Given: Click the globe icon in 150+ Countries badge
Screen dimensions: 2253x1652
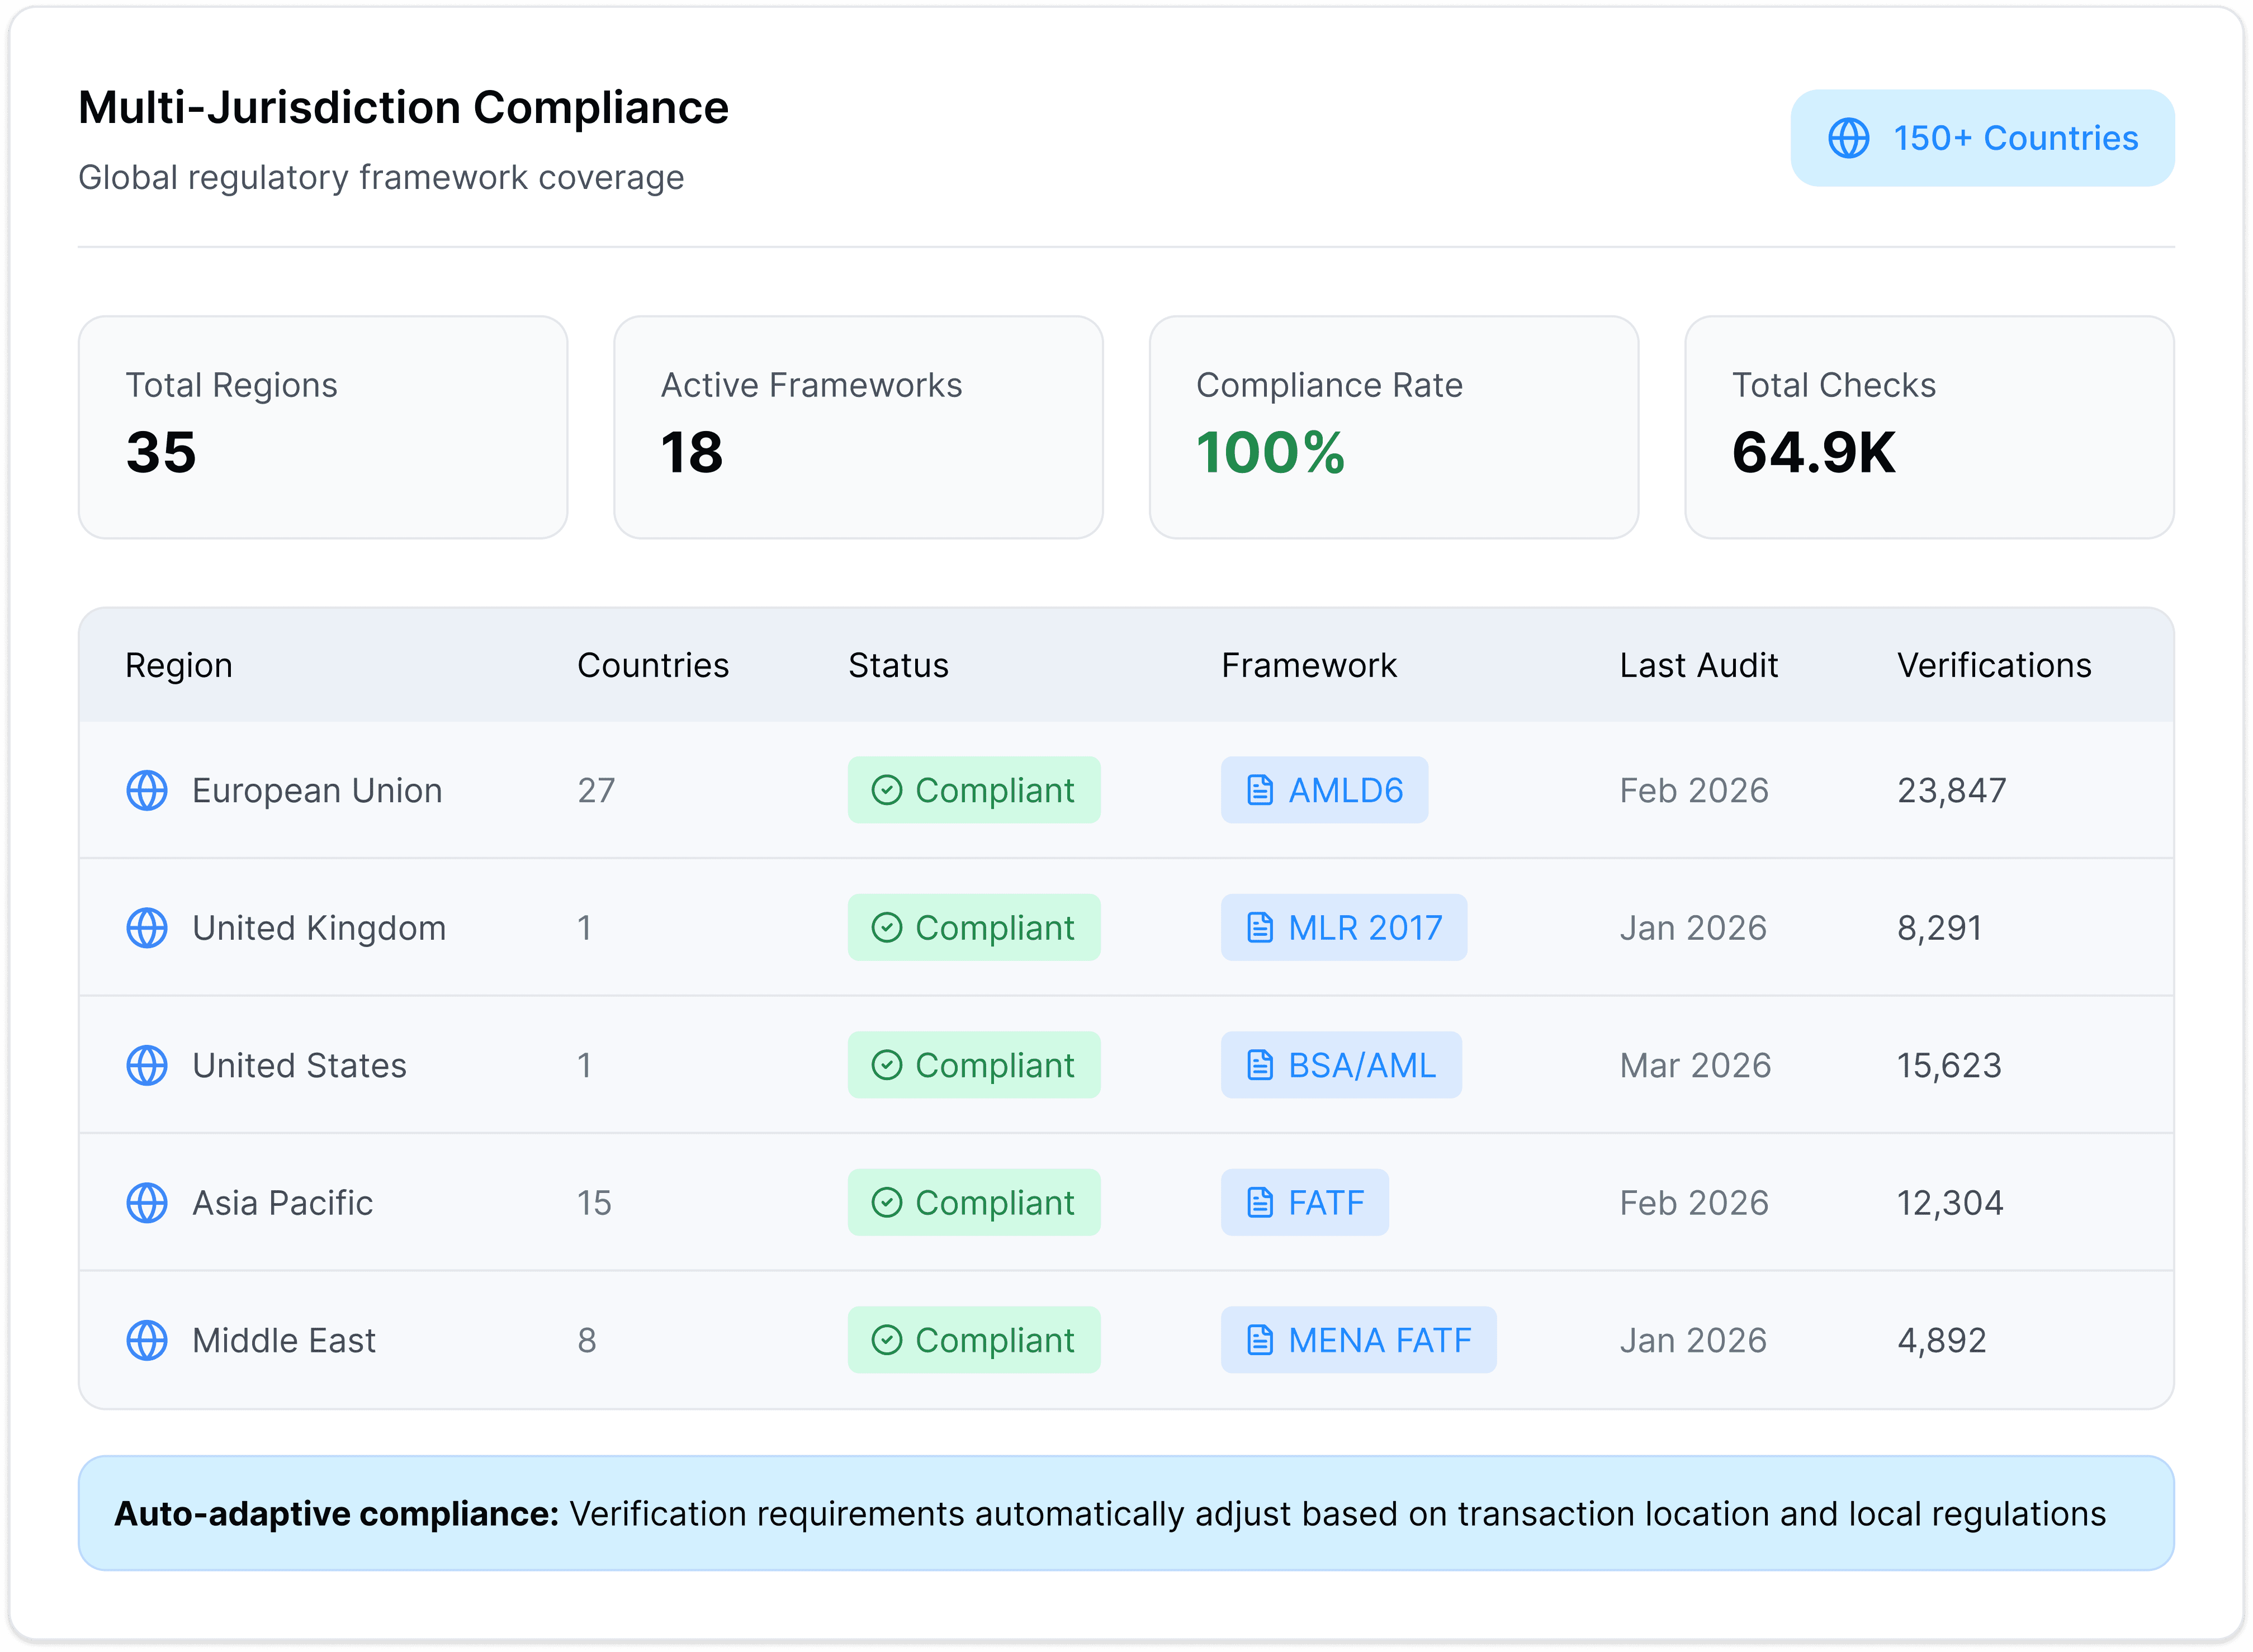Looking at the screenshot, I should point(1848,138).
